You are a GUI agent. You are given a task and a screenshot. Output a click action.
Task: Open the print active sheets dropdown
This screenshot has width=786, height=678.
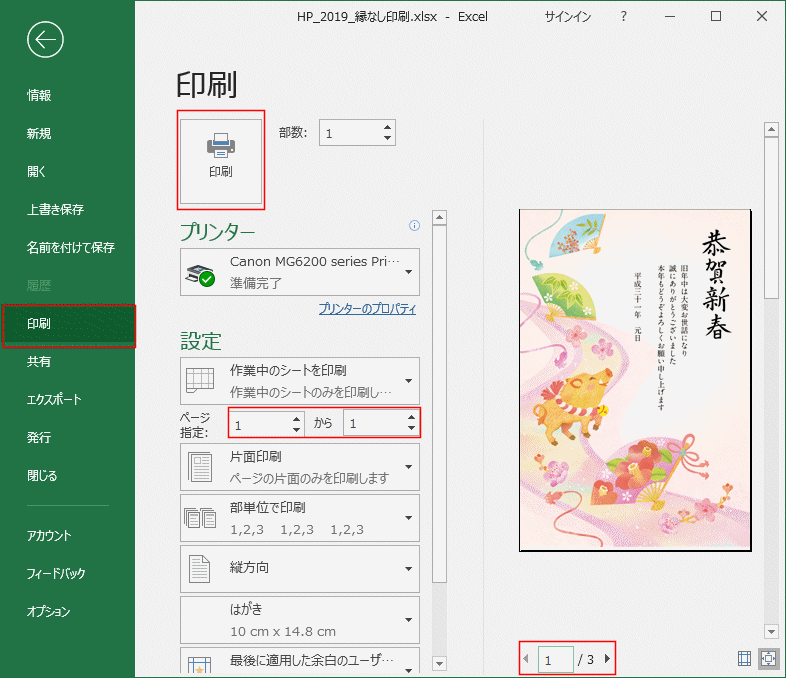(300, 381)
